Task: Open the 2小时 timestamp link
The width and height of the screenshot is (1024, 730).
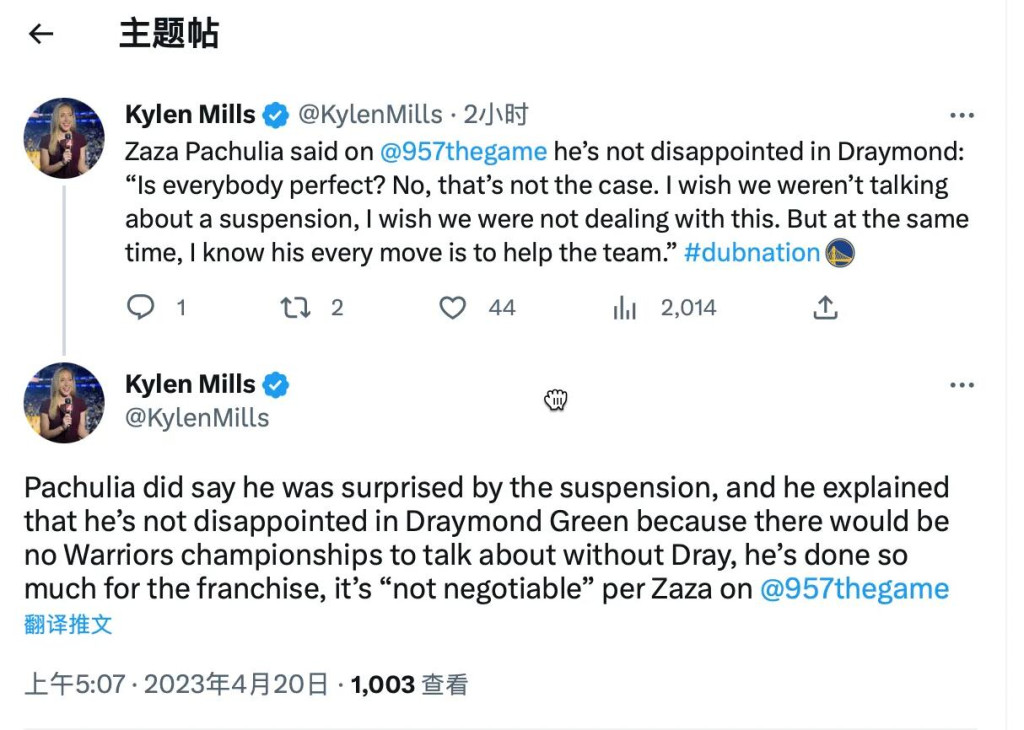Action: tap(495, 115)
